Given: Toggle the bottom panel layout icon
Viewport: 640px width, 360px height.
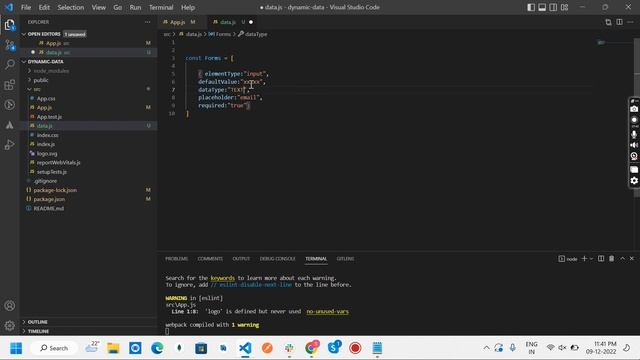Looking at the screenshot, I should [x=542, y=7].
